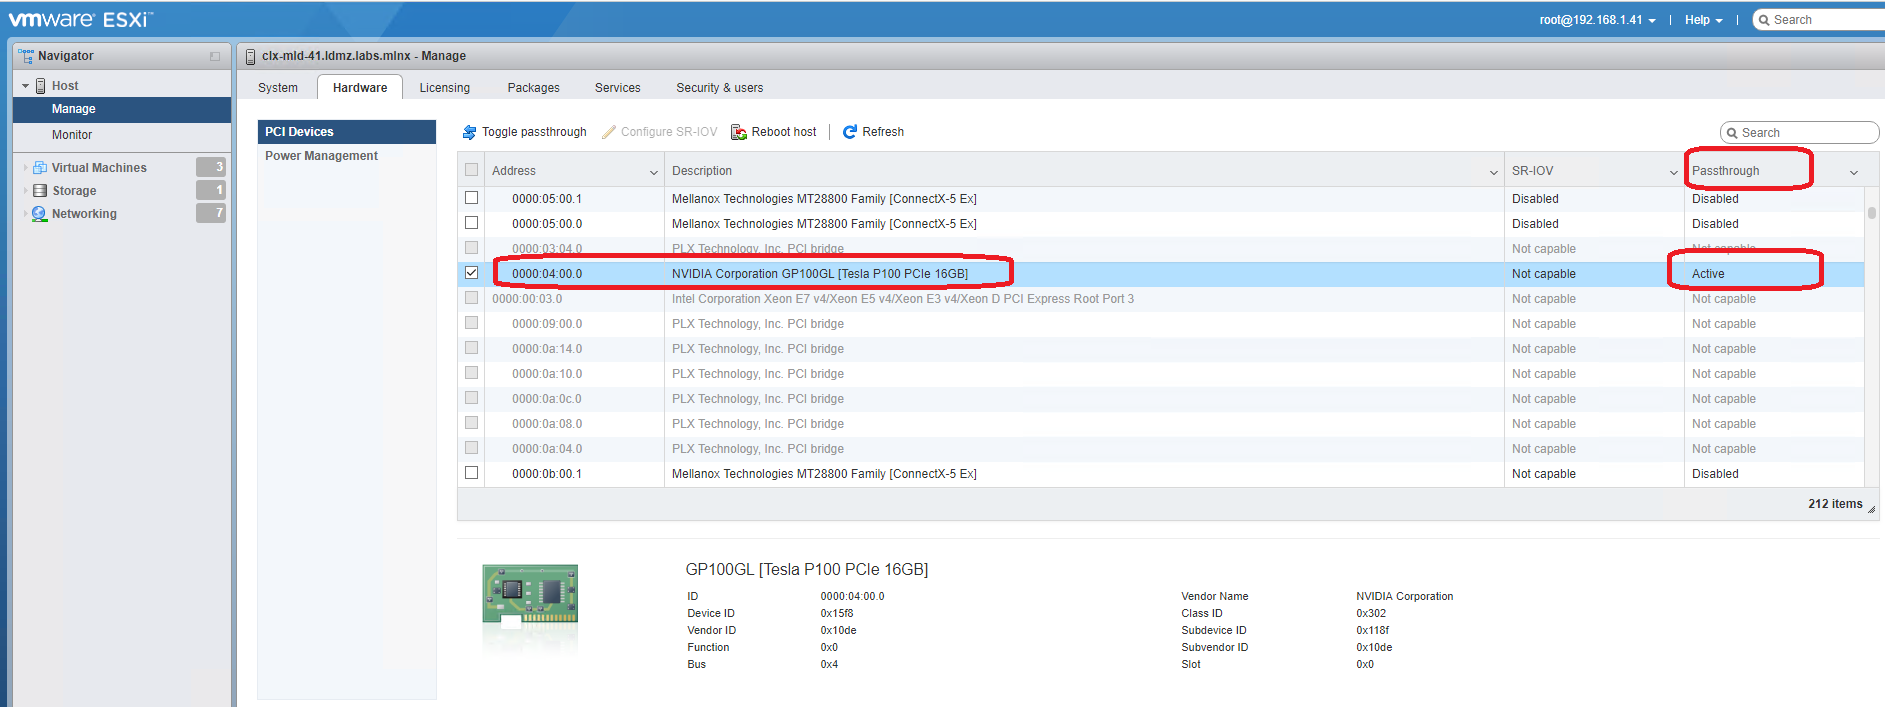The height and width of the screenshot is (707, 1885).
Task: Uncheck the NVIDIA GP100GL row checkbox
Action: 471,273
